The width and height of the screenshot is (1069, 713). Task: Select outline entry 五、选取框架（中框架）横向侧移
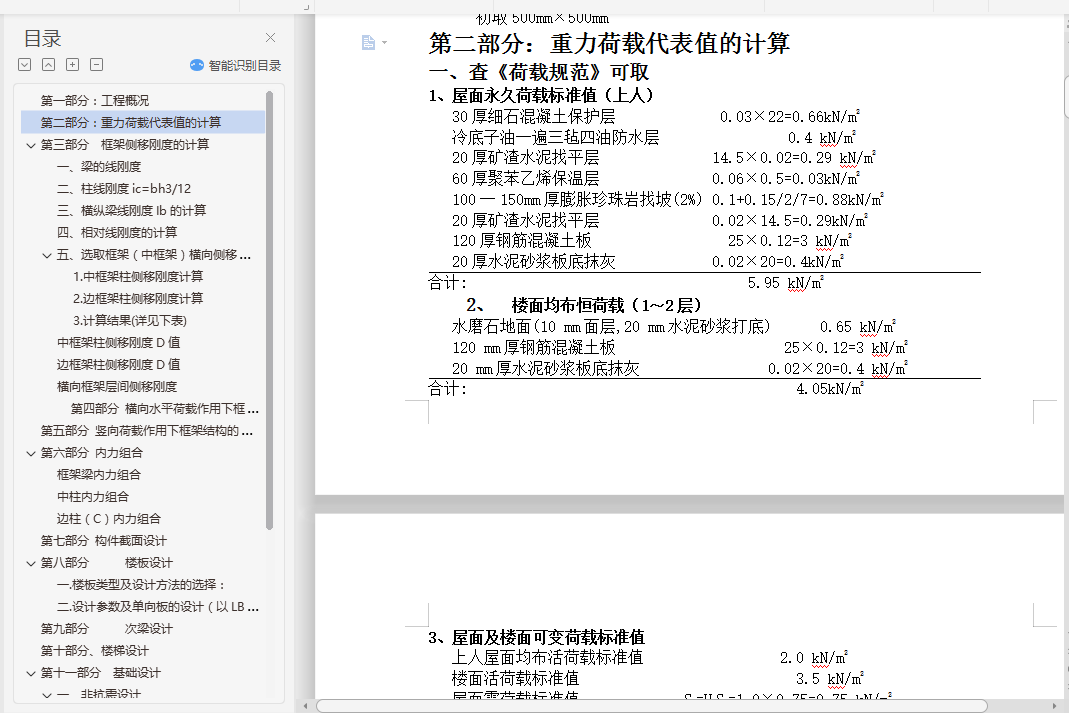click(154, 255)
